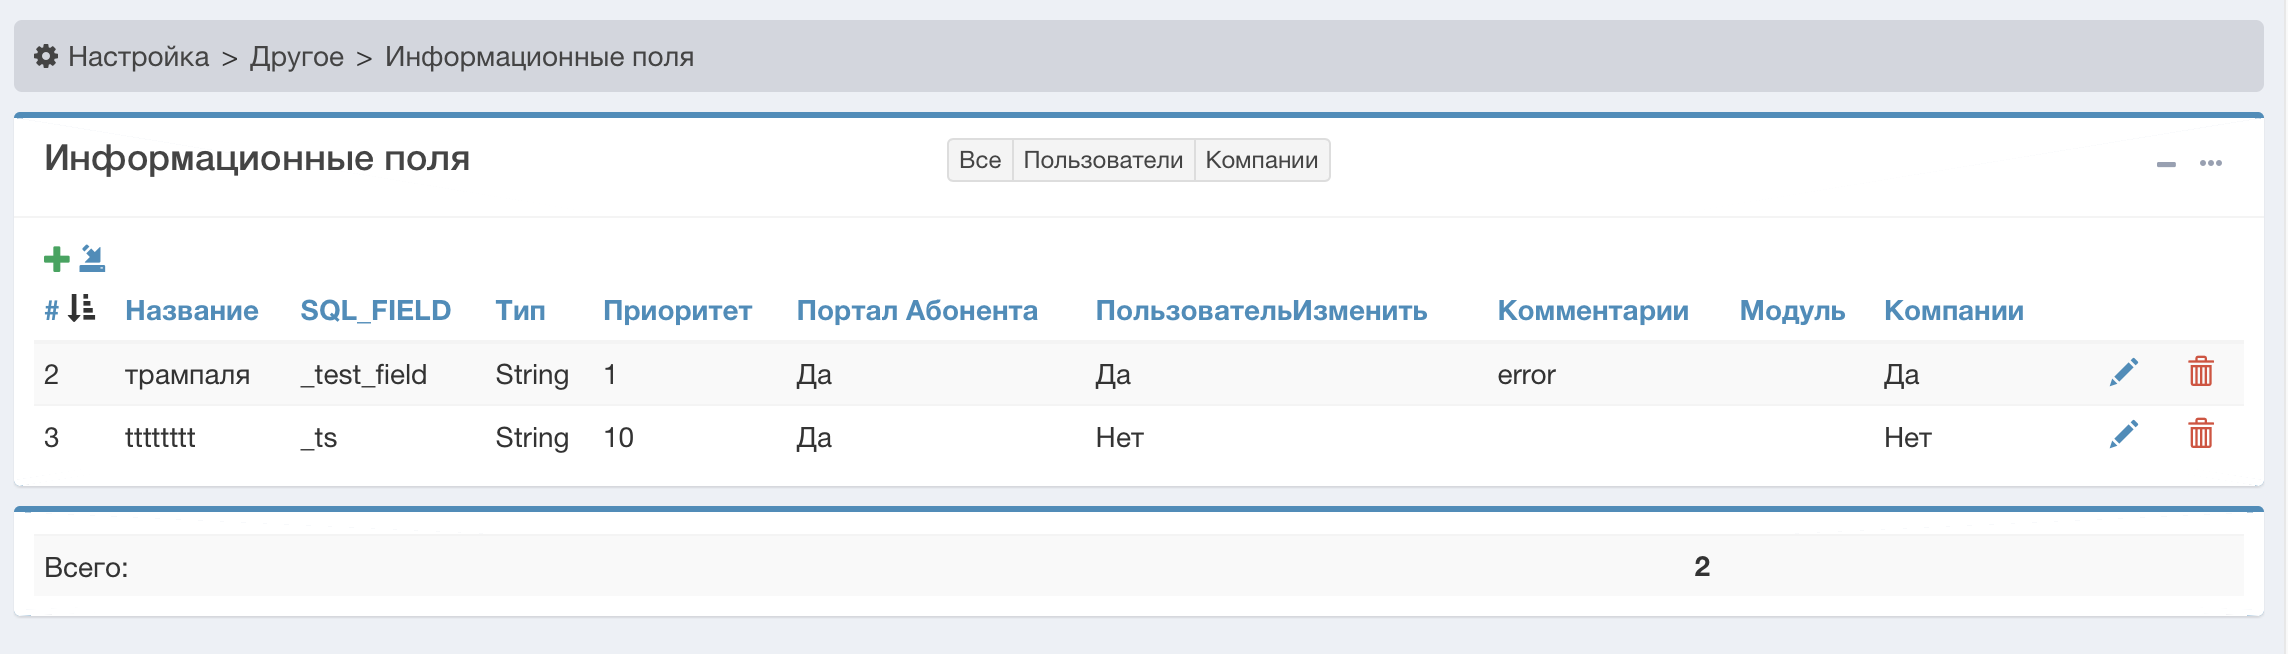Sort the table by SQL_FIELD column
This screenshot has width=2288, height=654.
375,311
